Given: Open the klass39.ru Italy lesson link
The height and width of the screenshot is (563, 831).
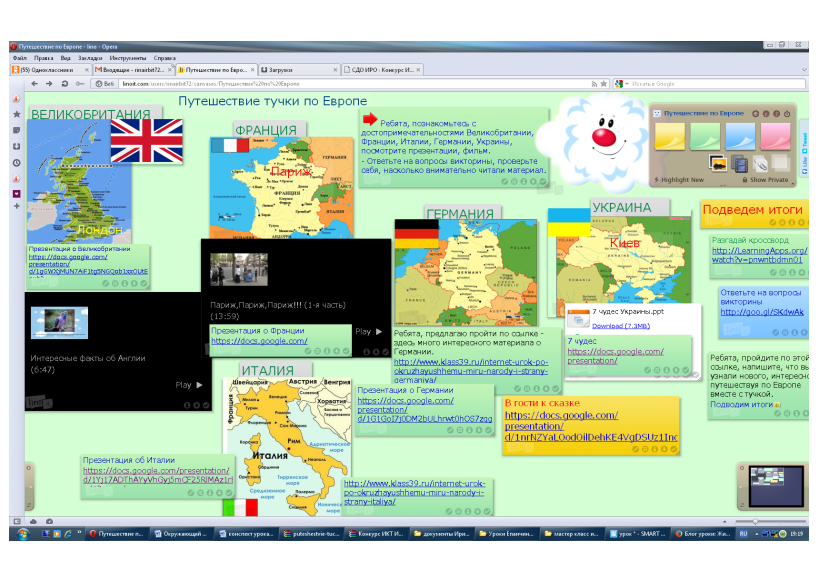Looking at the screenshot, I should point(414,492).
